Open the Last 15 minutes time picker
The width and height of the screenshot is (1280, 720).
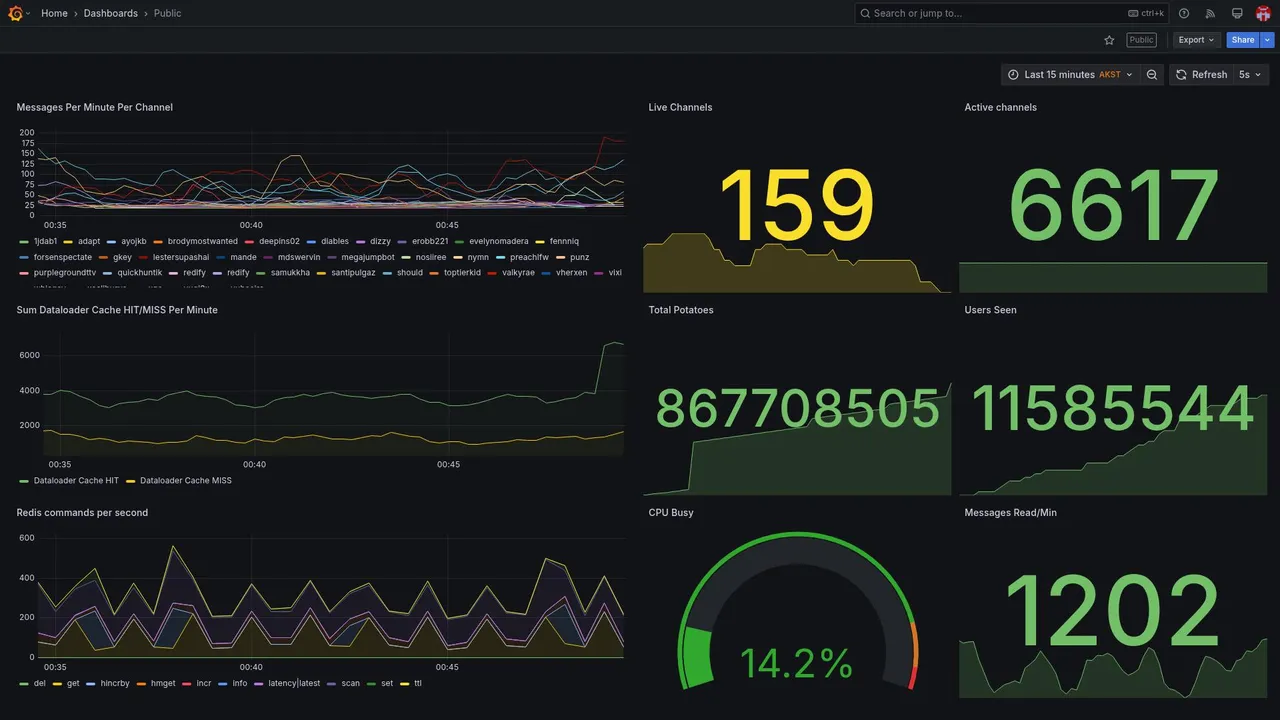[x=1070, y=75]
